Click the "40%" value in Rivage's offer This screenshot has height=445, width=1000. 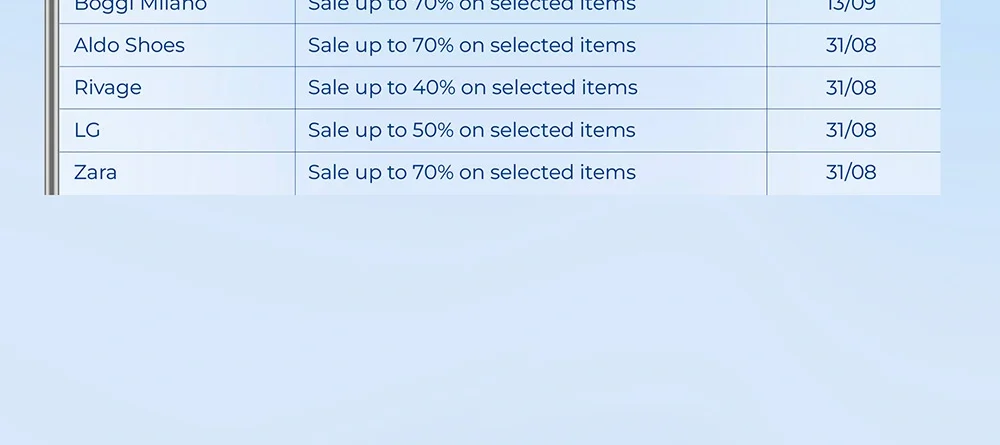coord(434,88)
